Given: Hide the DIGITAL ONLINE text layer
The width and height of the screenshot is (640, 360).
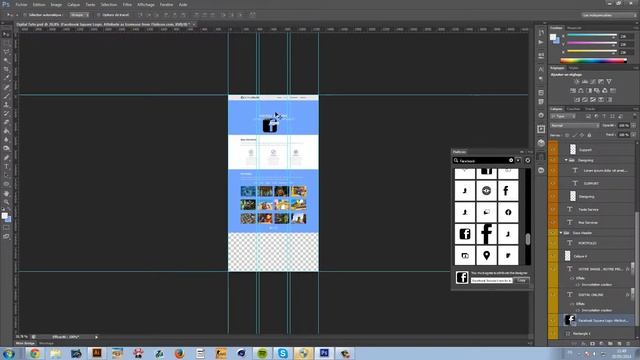Looking at the screenshot, I should pyautogui.click(x=553, y=294).
